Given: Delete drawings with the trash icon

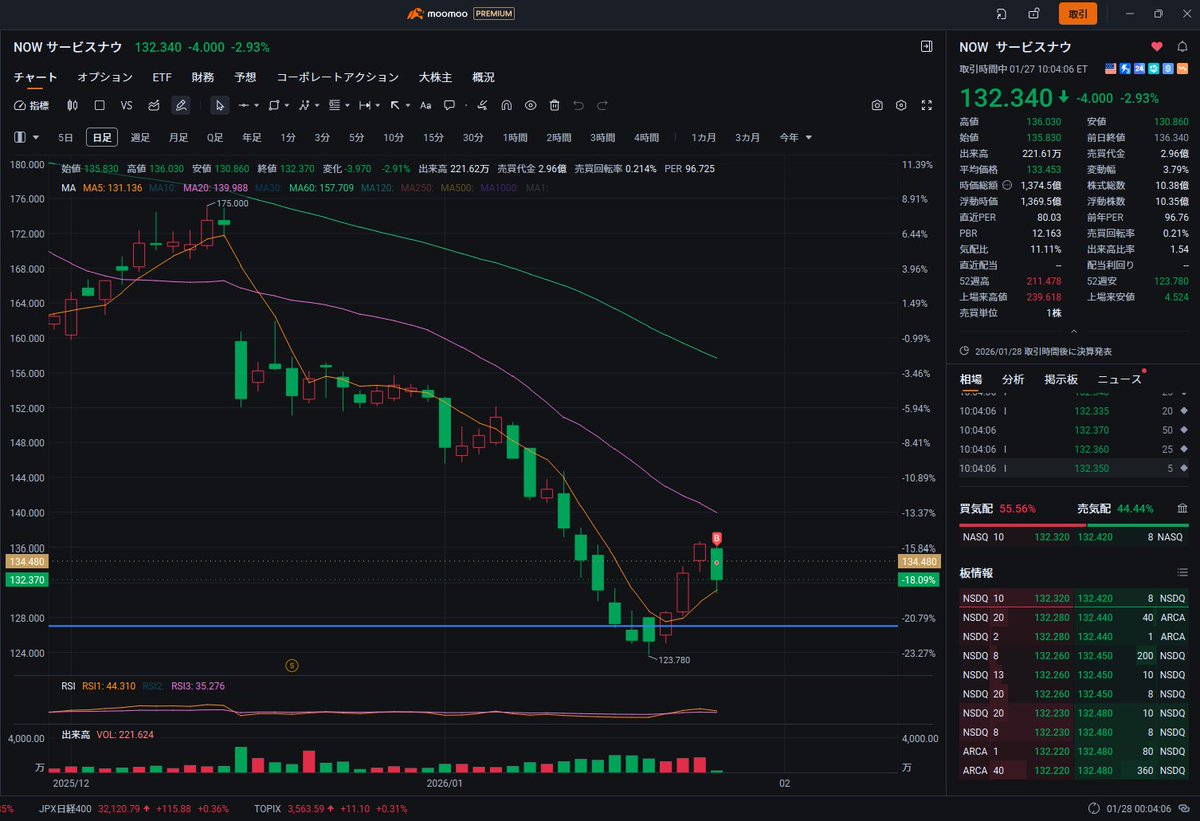Looking at the screenshot, I should click(x=554, y=105).
